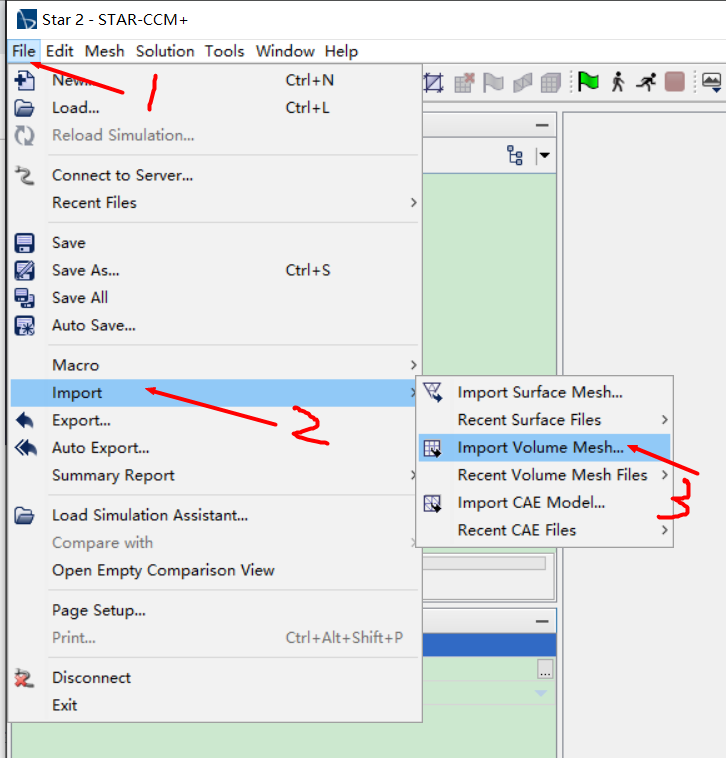
Task: Click the Load folder icon
Action: (x=24, y=108)
